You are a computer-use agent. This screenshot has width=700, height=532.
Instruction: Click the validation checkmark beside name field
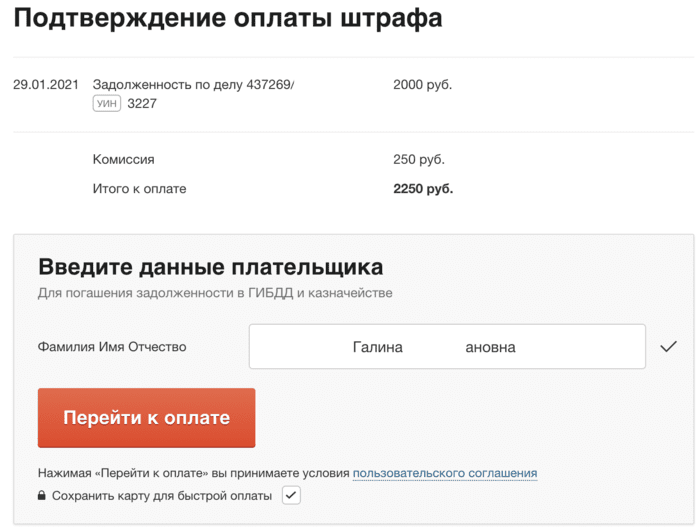(669, 347)
